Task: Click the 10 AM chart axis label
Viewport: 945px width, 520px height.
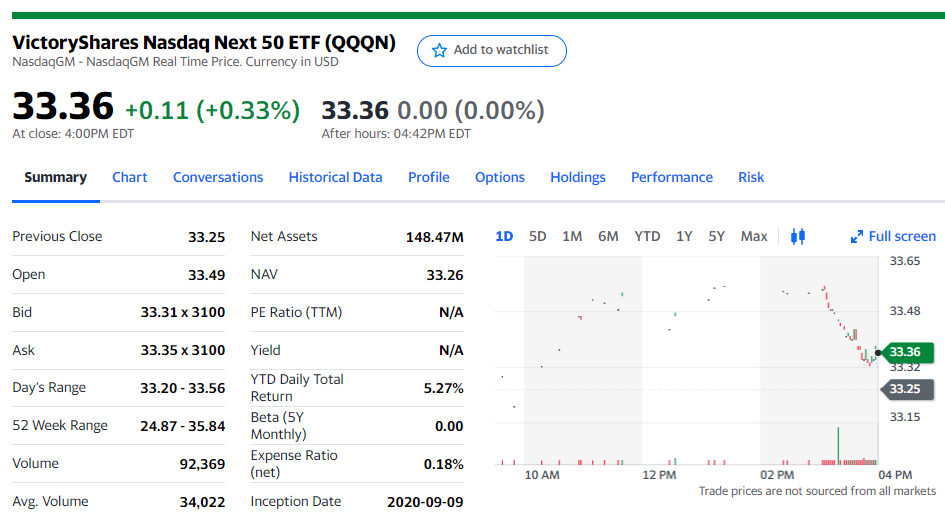Action: point(542,475)
